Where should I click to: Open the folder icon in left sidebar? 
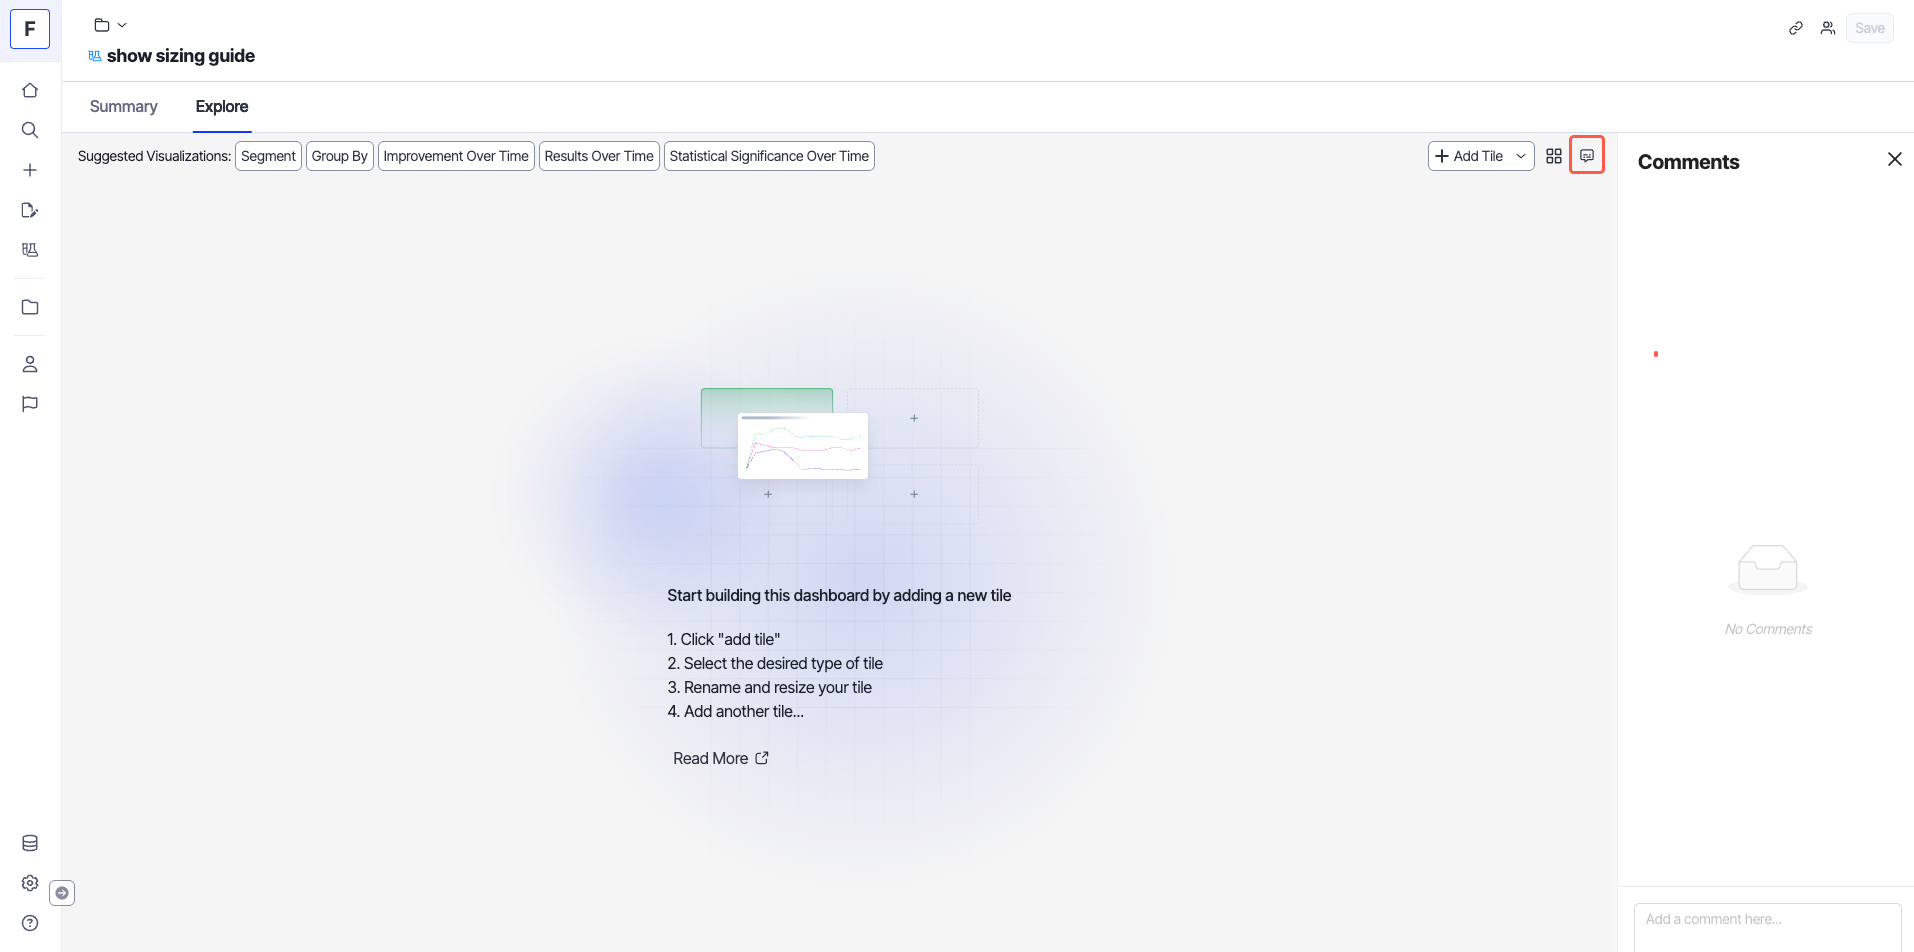point(30,307)
